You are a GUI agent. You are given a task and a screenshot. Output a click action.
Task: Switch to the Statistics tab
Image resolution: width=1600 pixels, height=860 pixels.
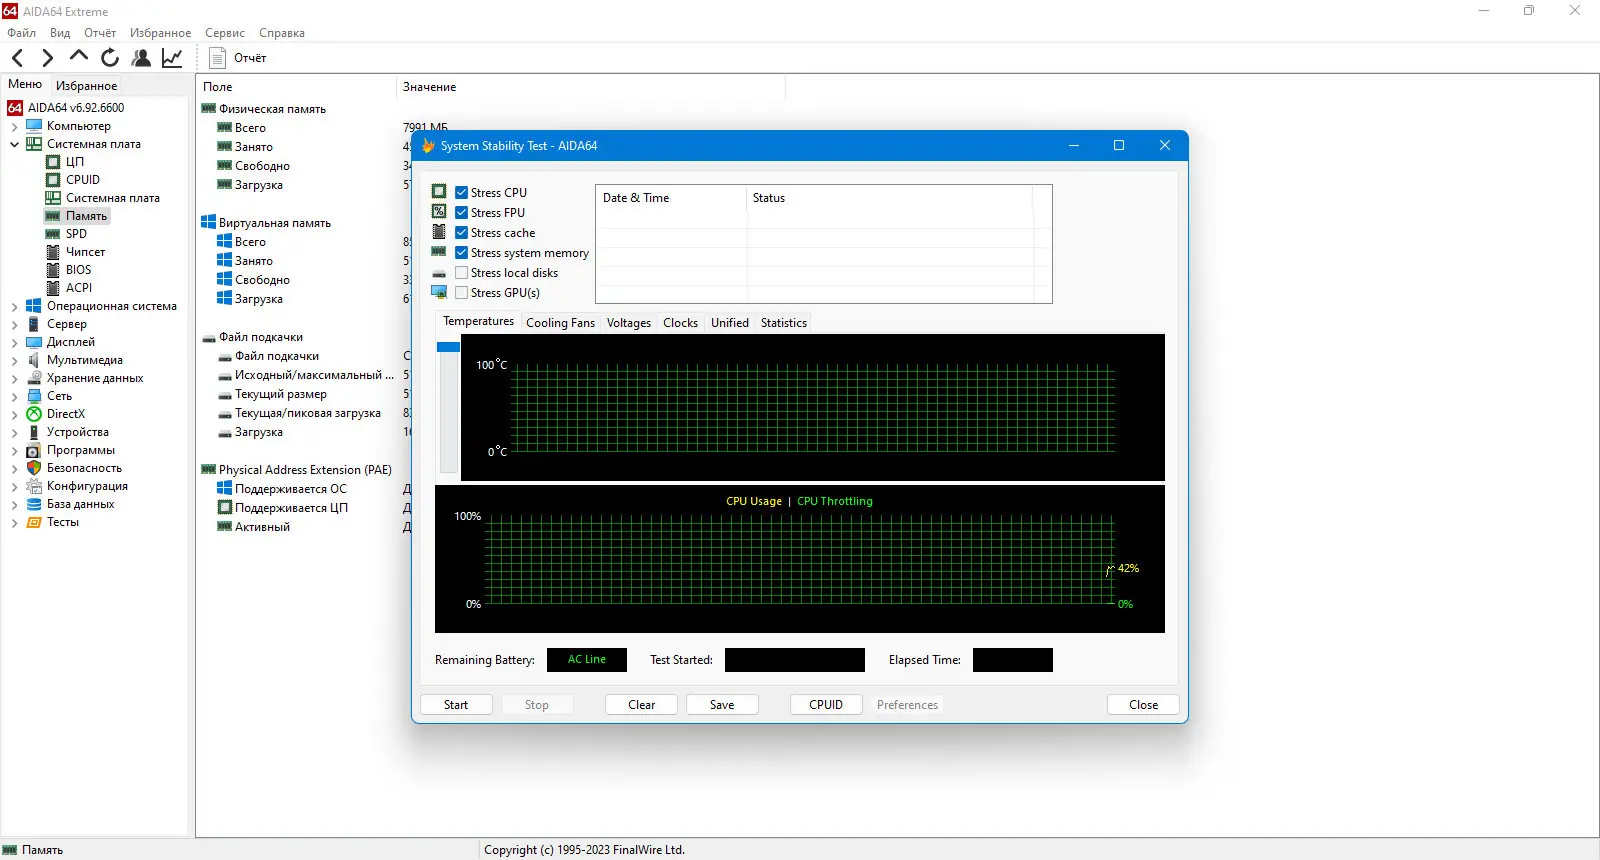[x=783, y=323]
